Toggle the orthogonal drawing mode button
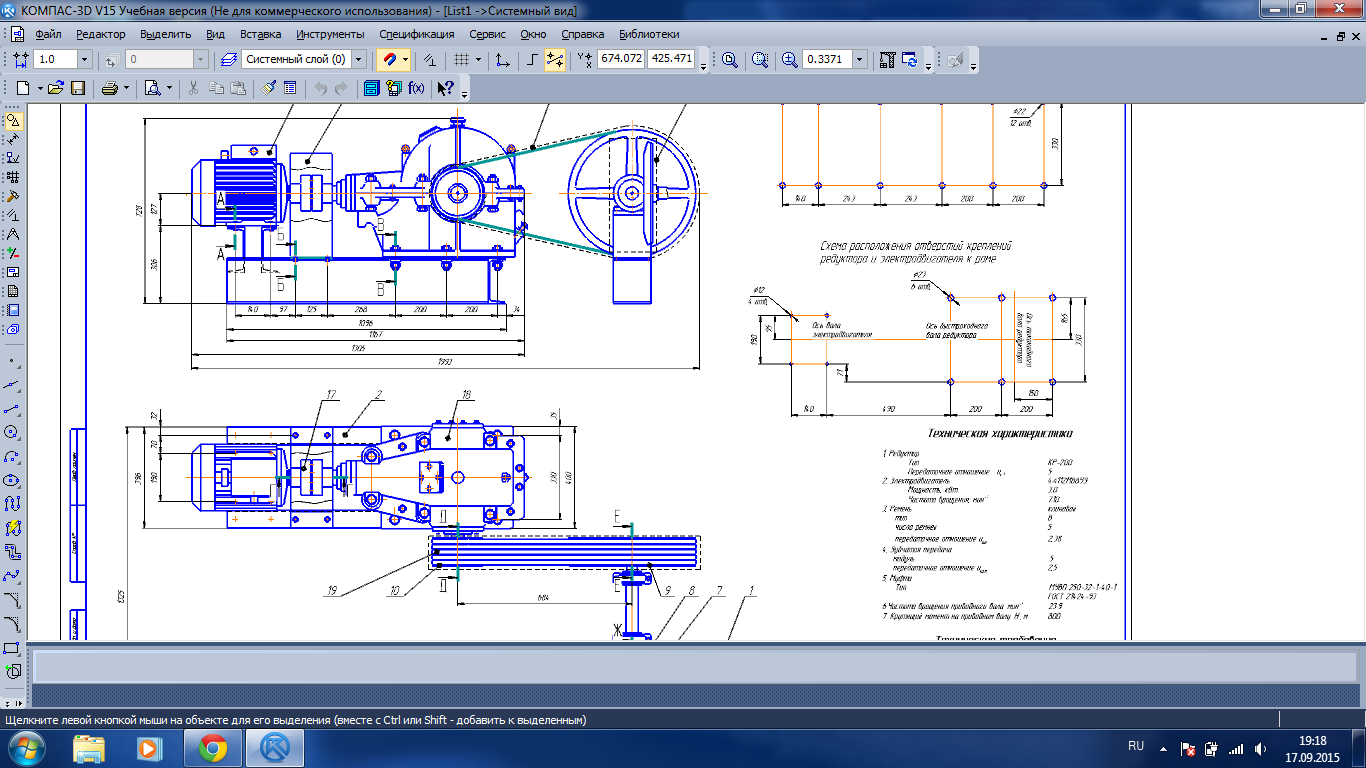Image resolution: width=1366 pixels, height=768 pixels. (532, 60)
